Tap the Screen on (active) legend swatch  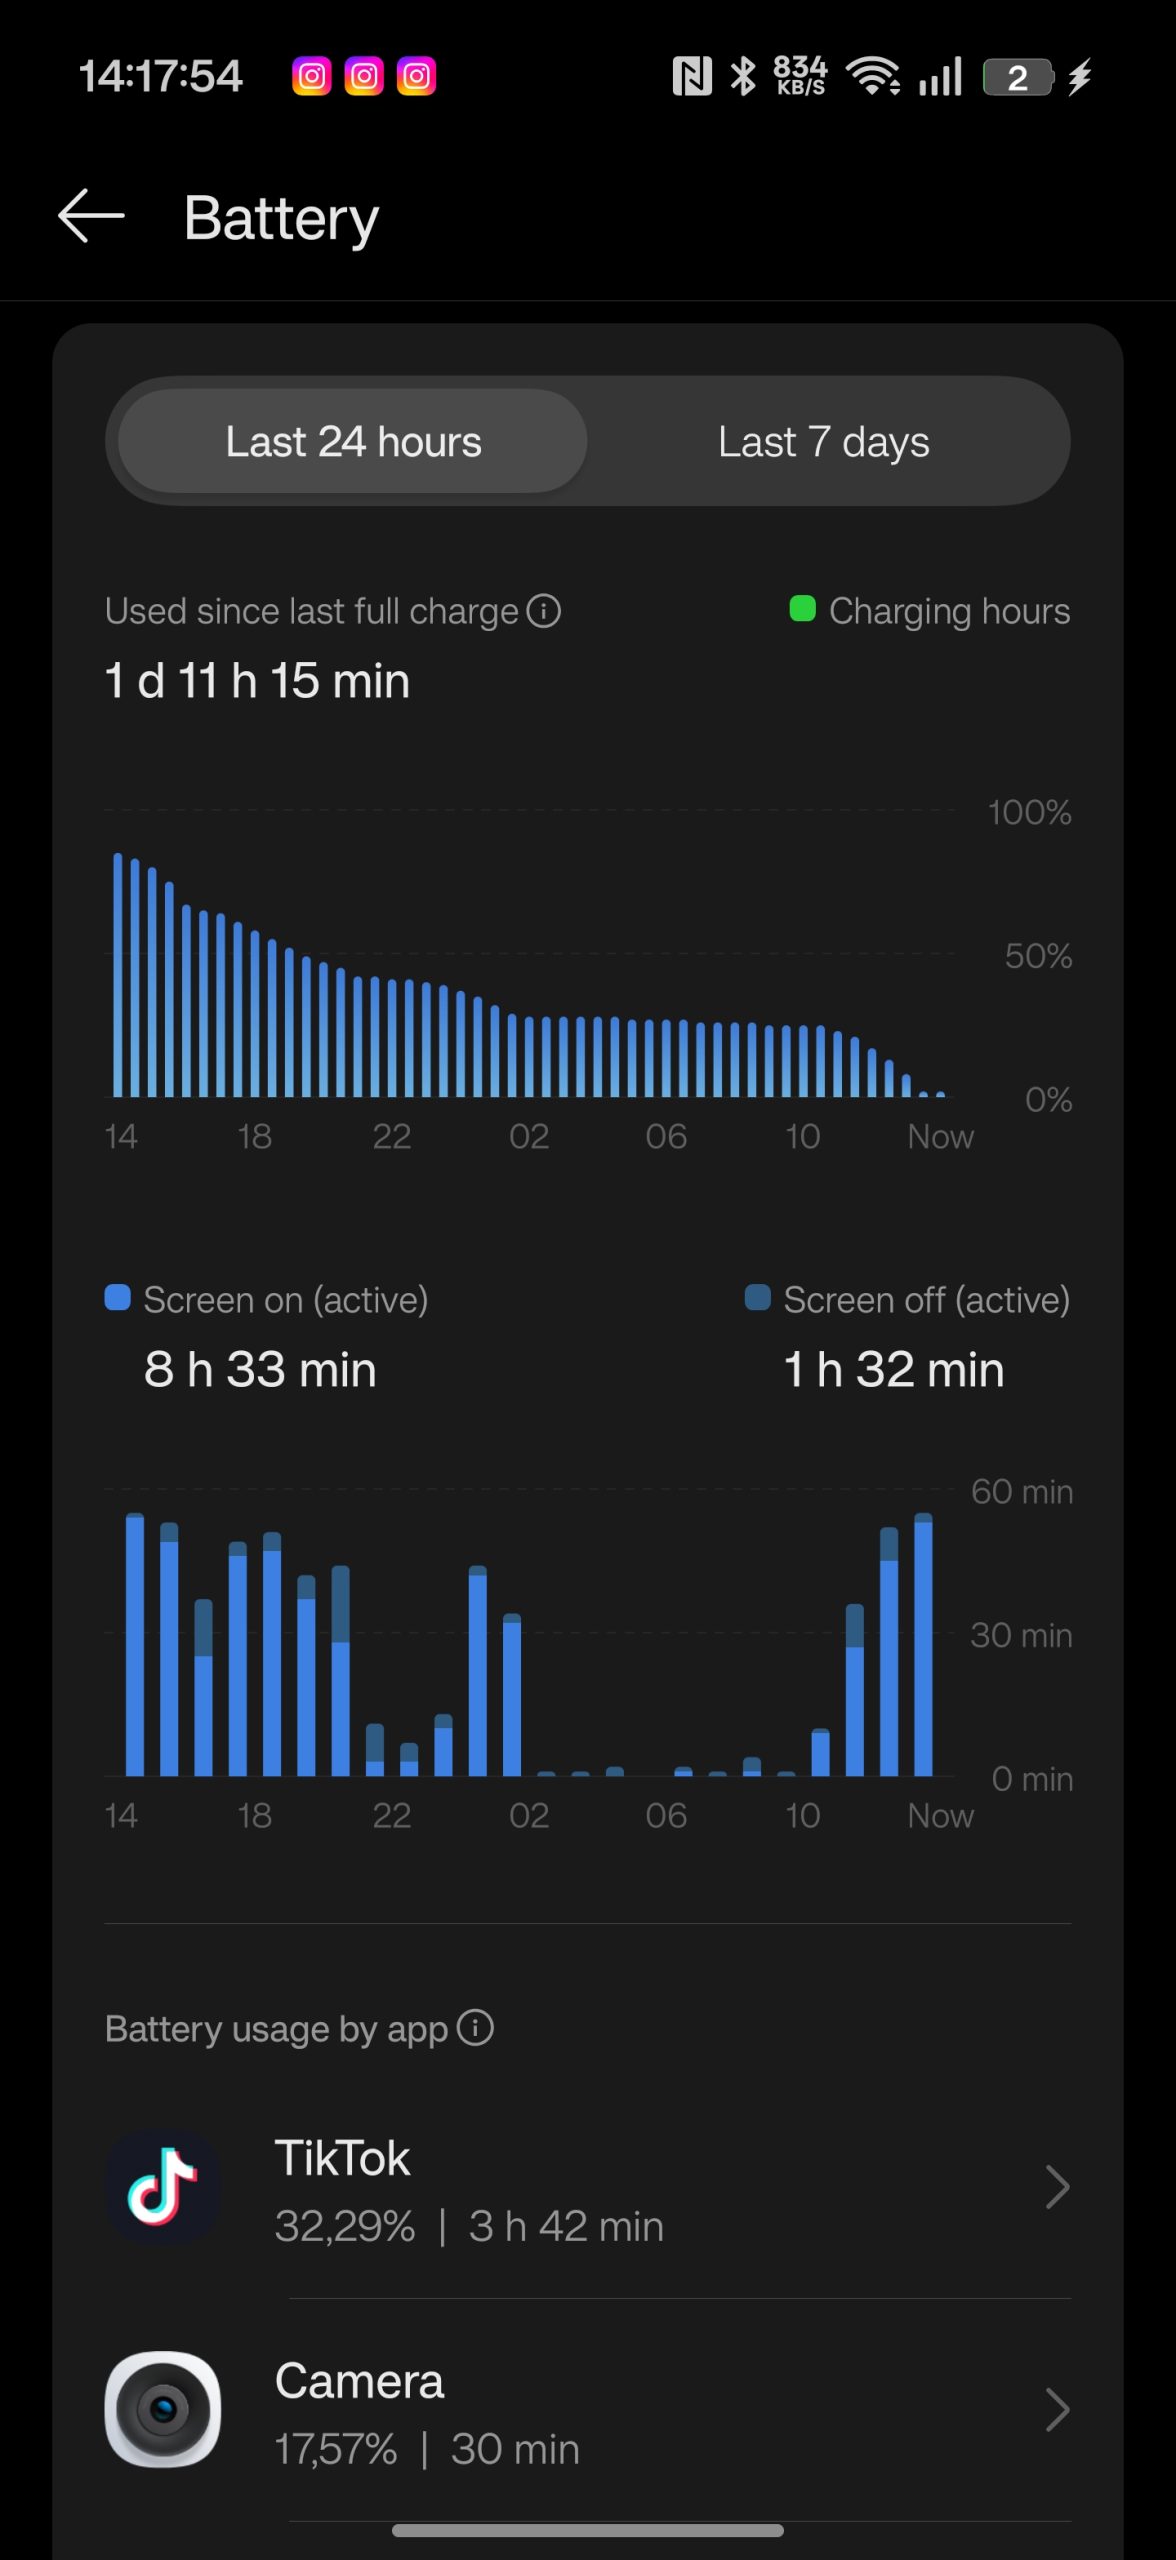point(118,1298)
